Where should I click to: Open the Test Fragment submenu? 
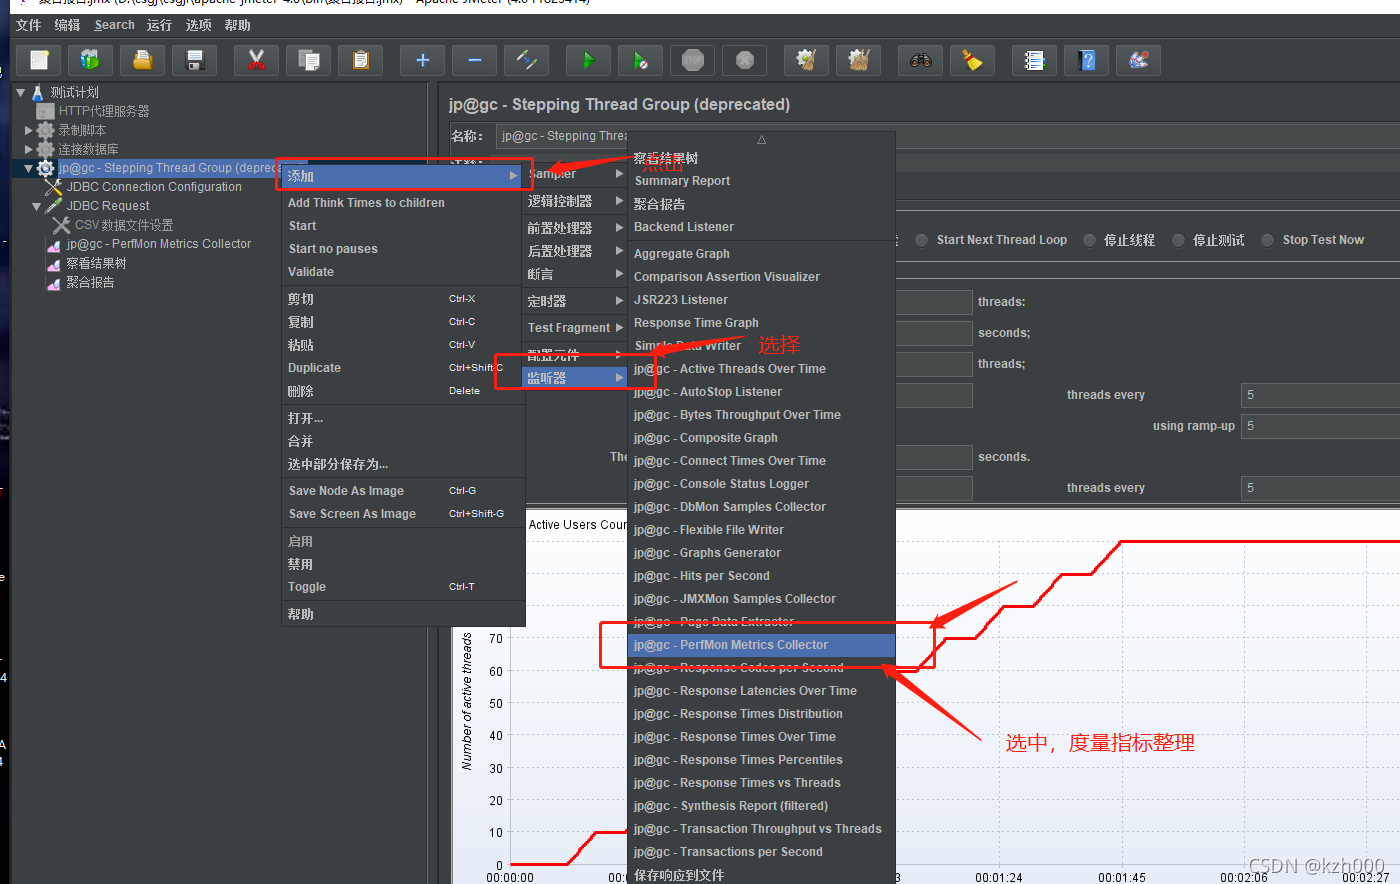[x=575, y=328]
